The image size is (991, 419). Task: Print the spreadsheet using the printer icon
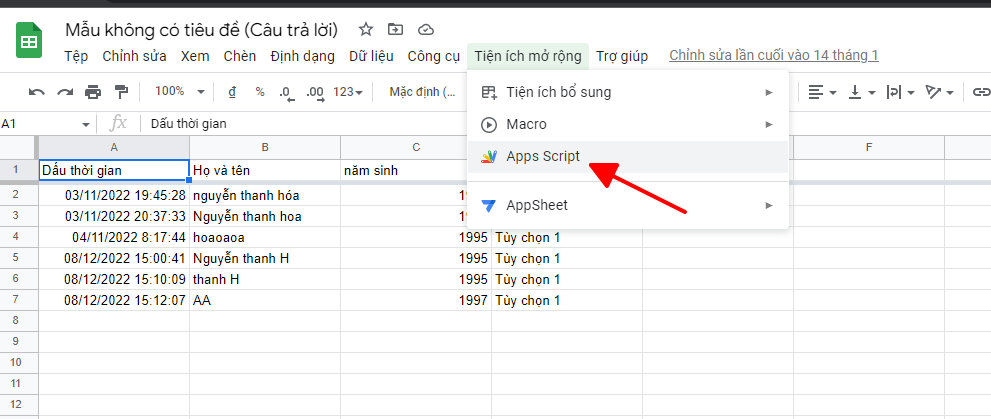93,92
